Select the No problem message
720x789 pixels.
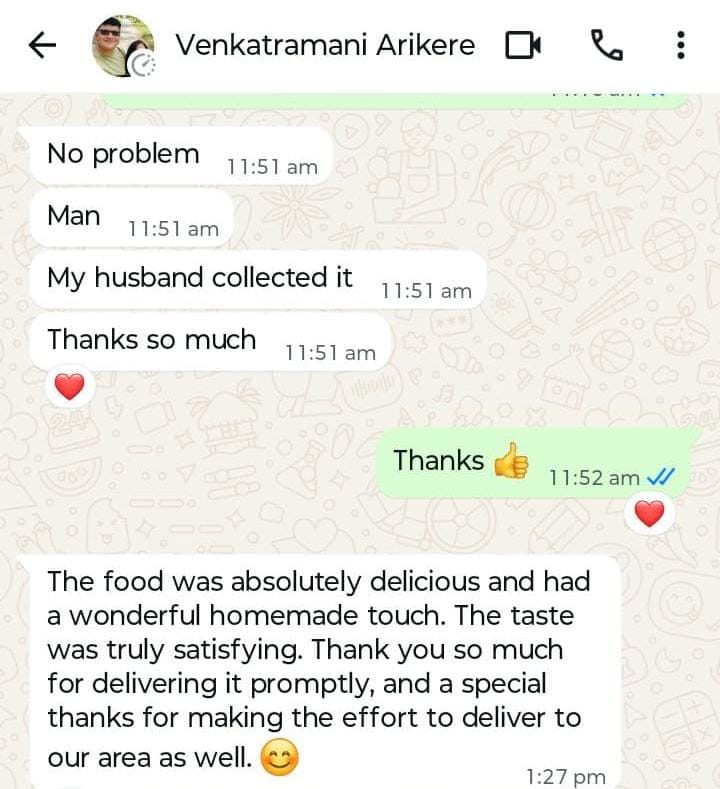(x=182, y=156)
